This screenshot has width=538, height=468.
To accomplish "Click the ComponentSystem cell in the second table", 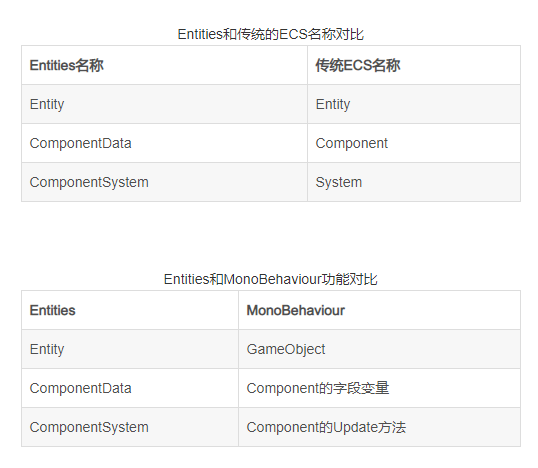I will tap(130, 427).
